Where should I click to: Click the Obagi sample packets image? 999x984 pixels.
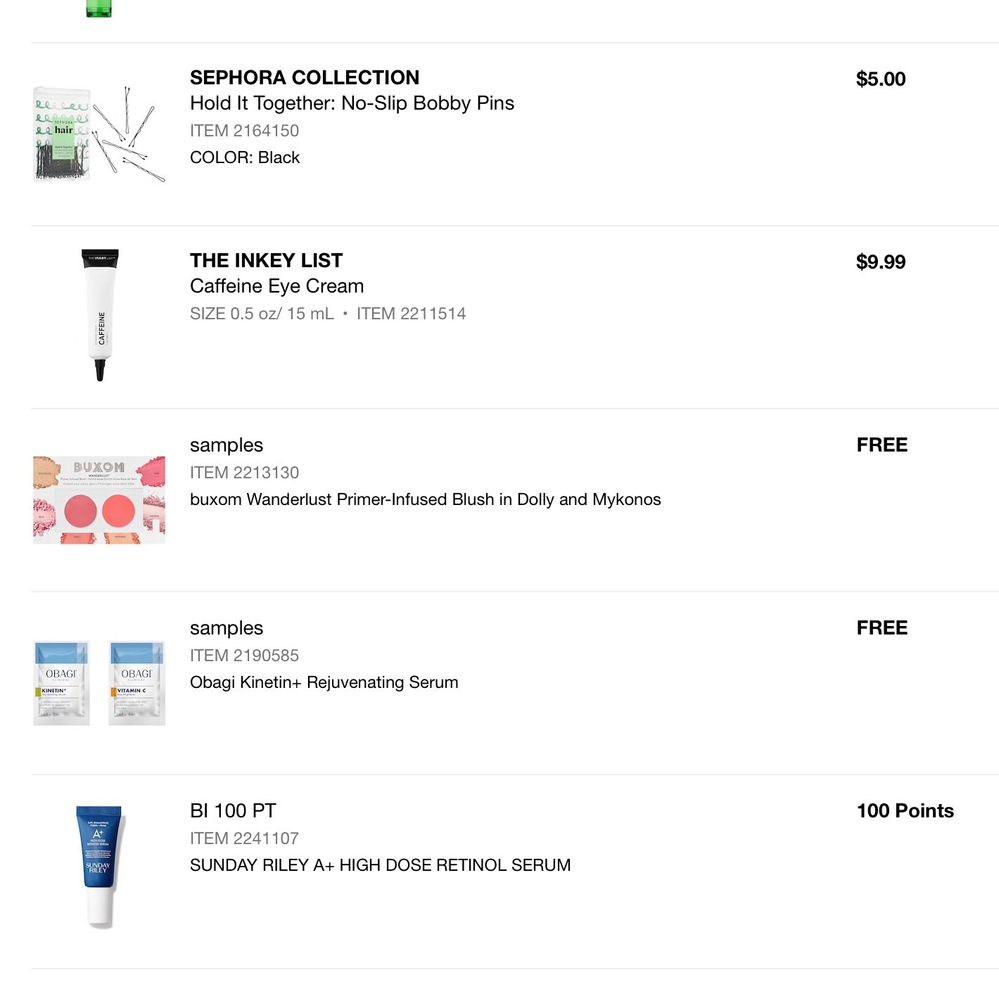[99, 682]
